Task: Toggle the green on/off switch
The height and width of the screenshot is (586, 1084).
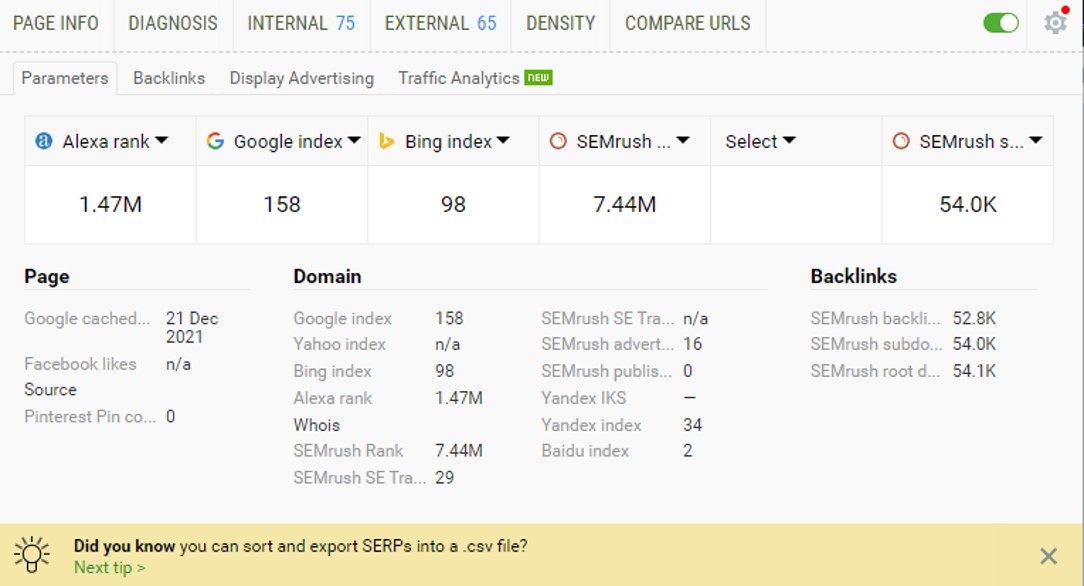Action: pos(1000,23)
